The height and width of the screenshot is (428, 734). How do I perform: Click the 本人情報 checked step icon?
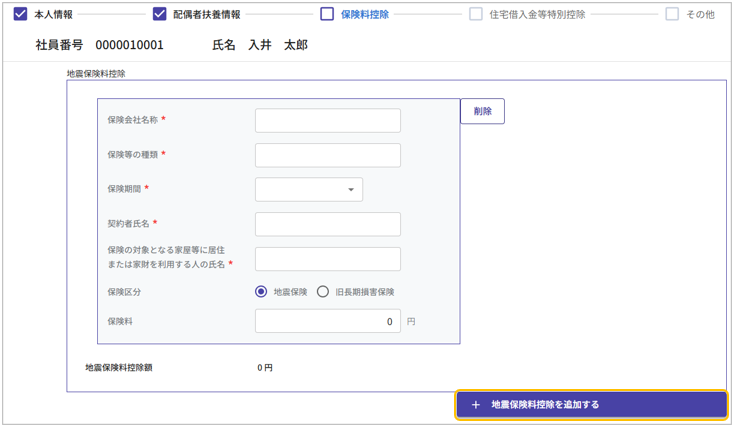(20, 14)
